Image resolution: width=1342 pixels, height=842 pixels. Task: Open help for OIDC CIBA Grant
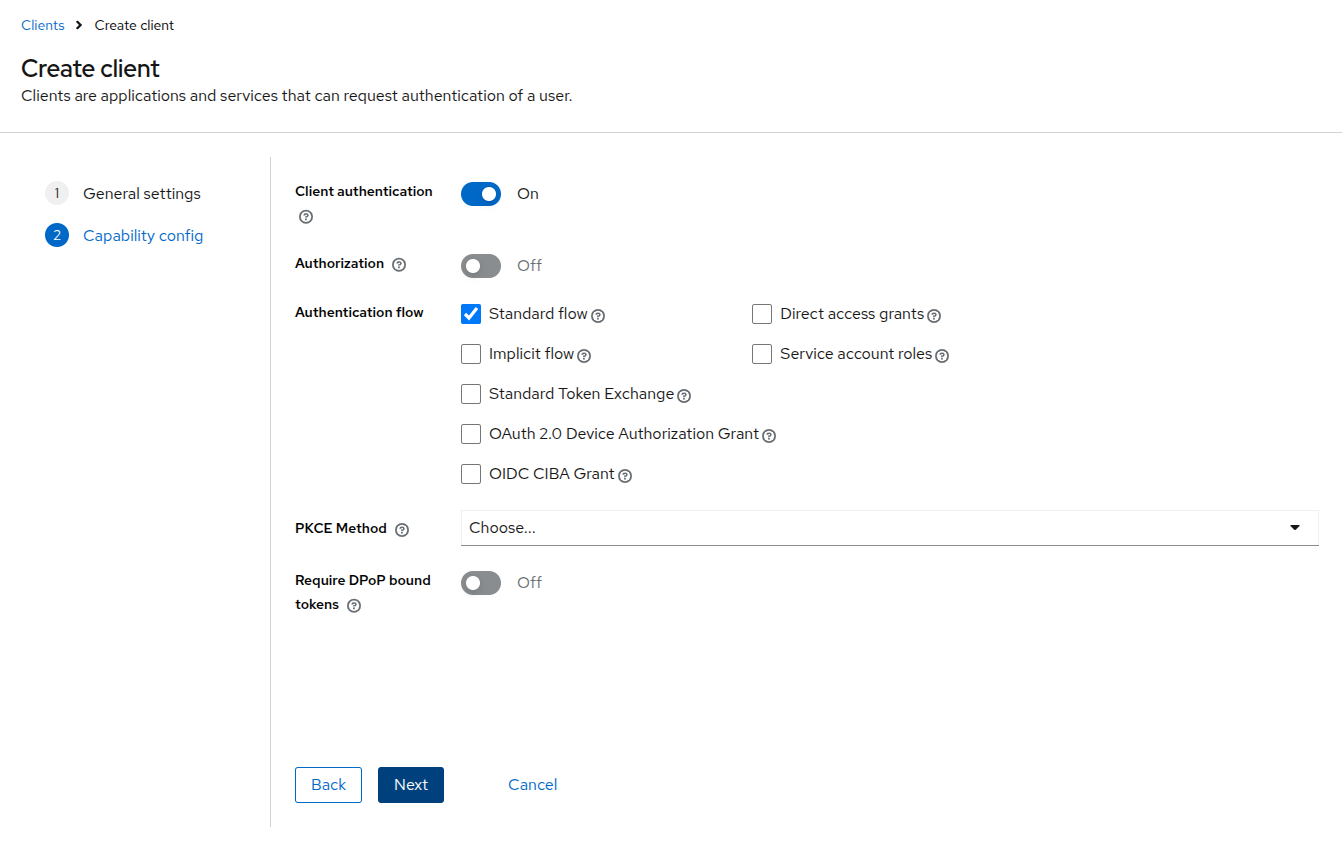pyautogui.click(x=625, y=475)
